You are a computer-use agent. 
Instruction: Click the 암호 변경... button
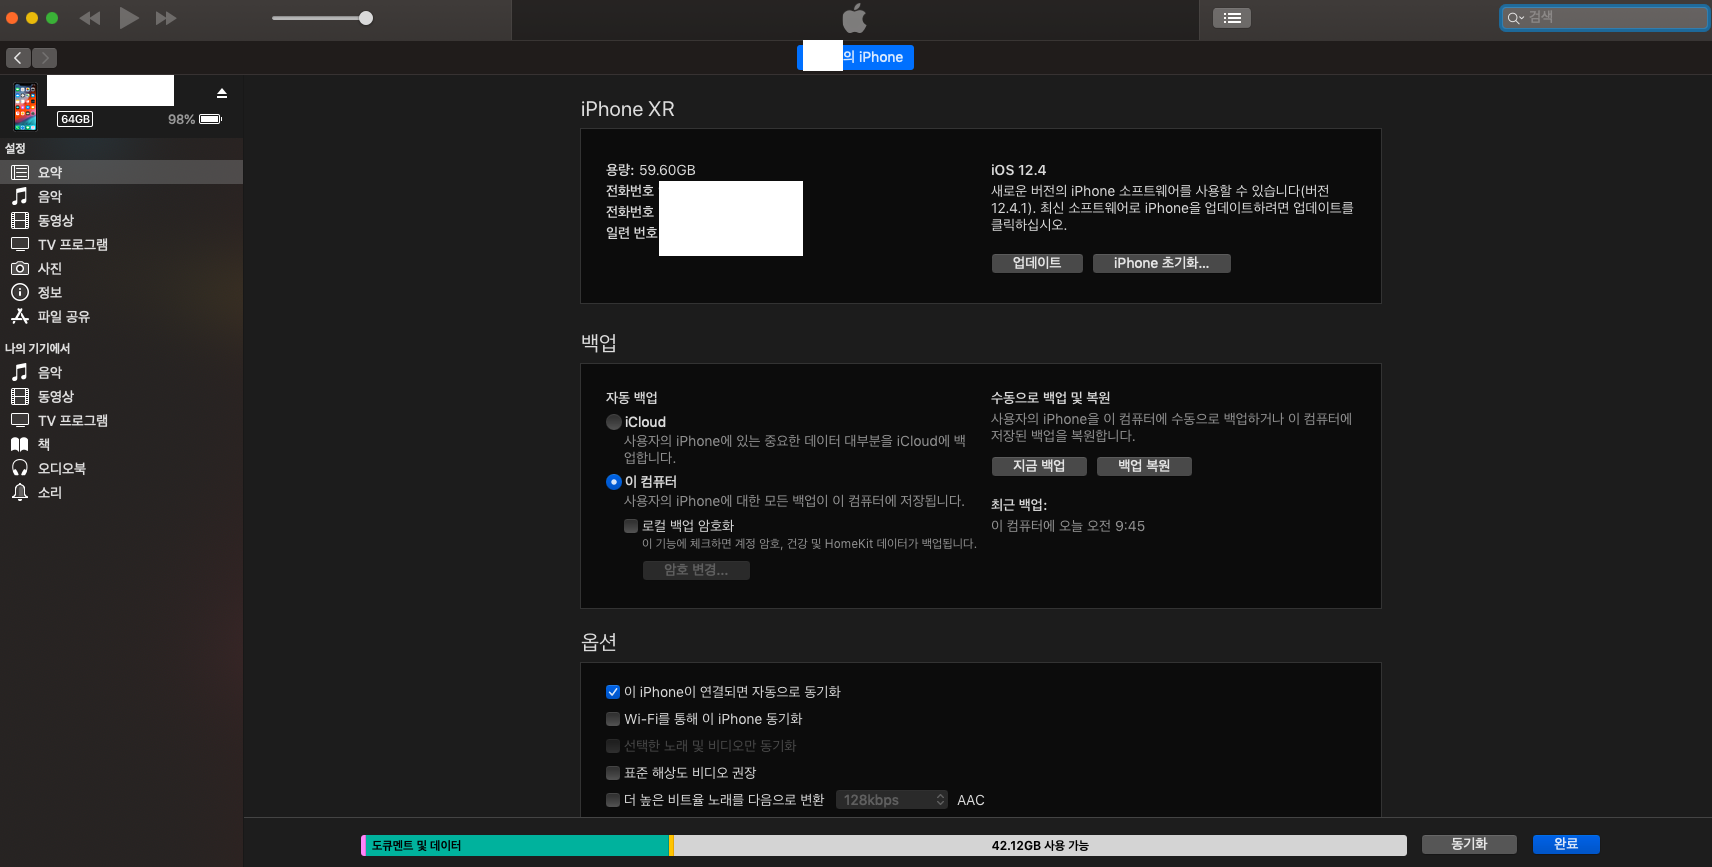696,570
